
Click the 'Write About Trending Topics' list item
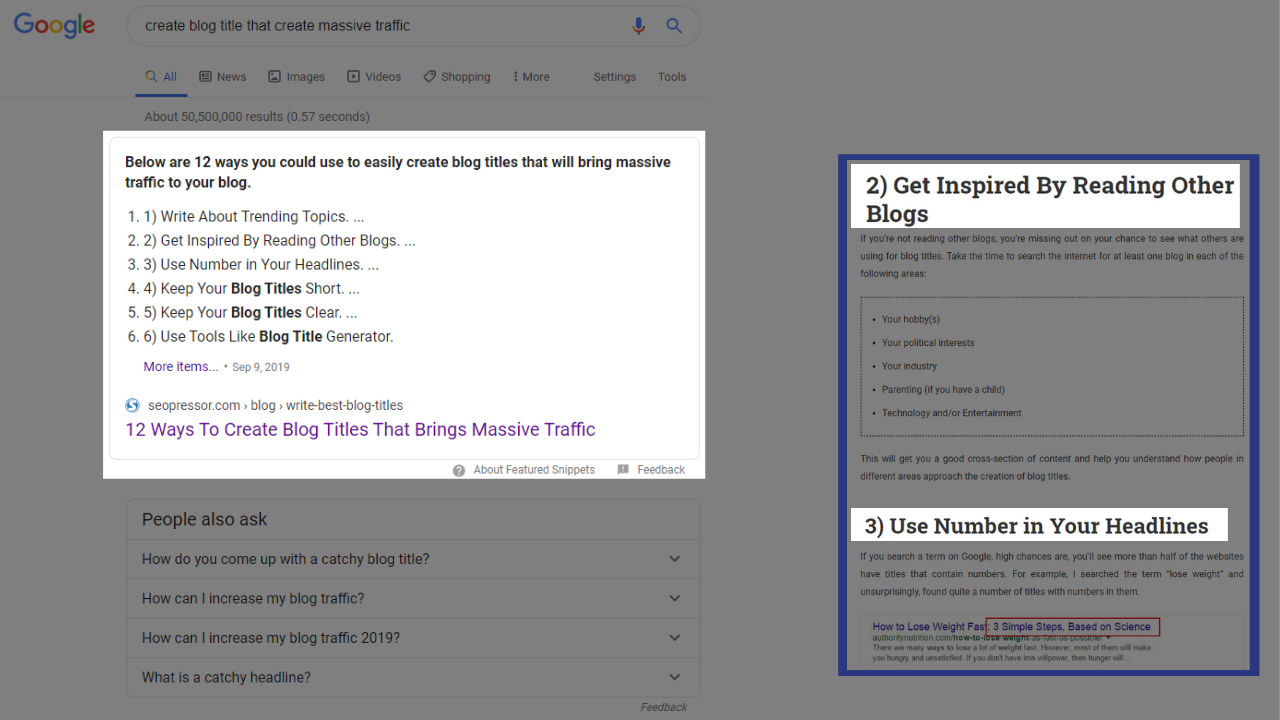[253, 216]
